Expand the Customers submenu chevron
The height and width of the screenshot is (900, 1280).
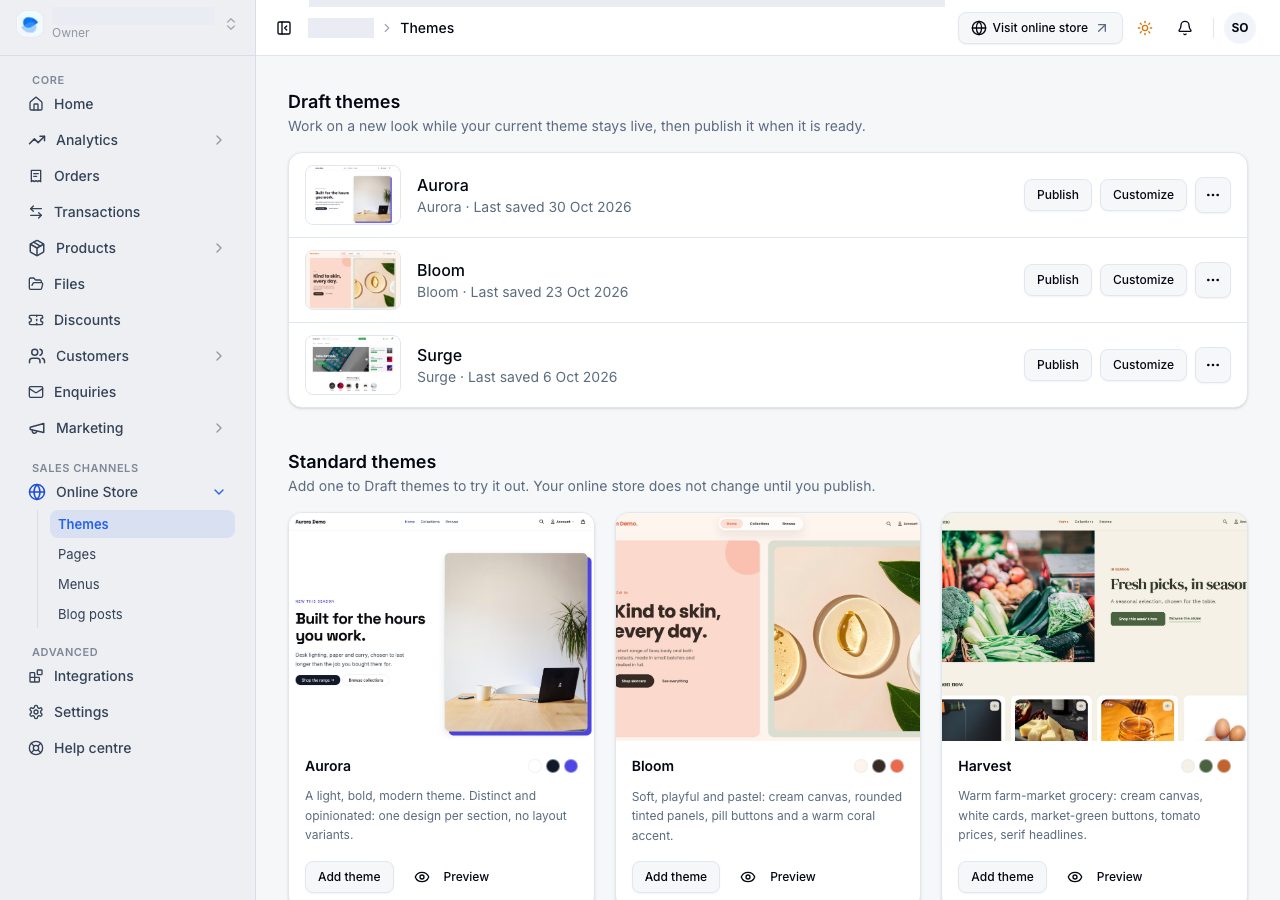coord(219,356)
